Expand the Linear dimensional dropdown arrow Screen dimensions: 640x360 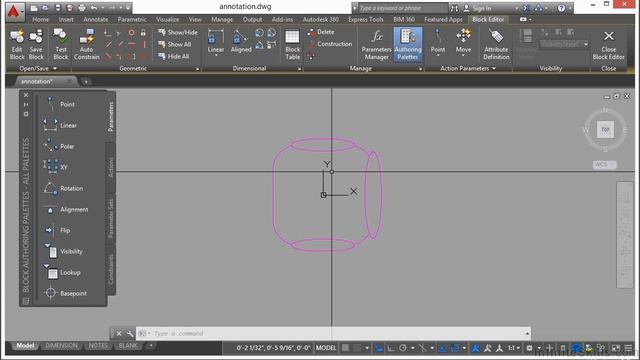click(216, 55)
